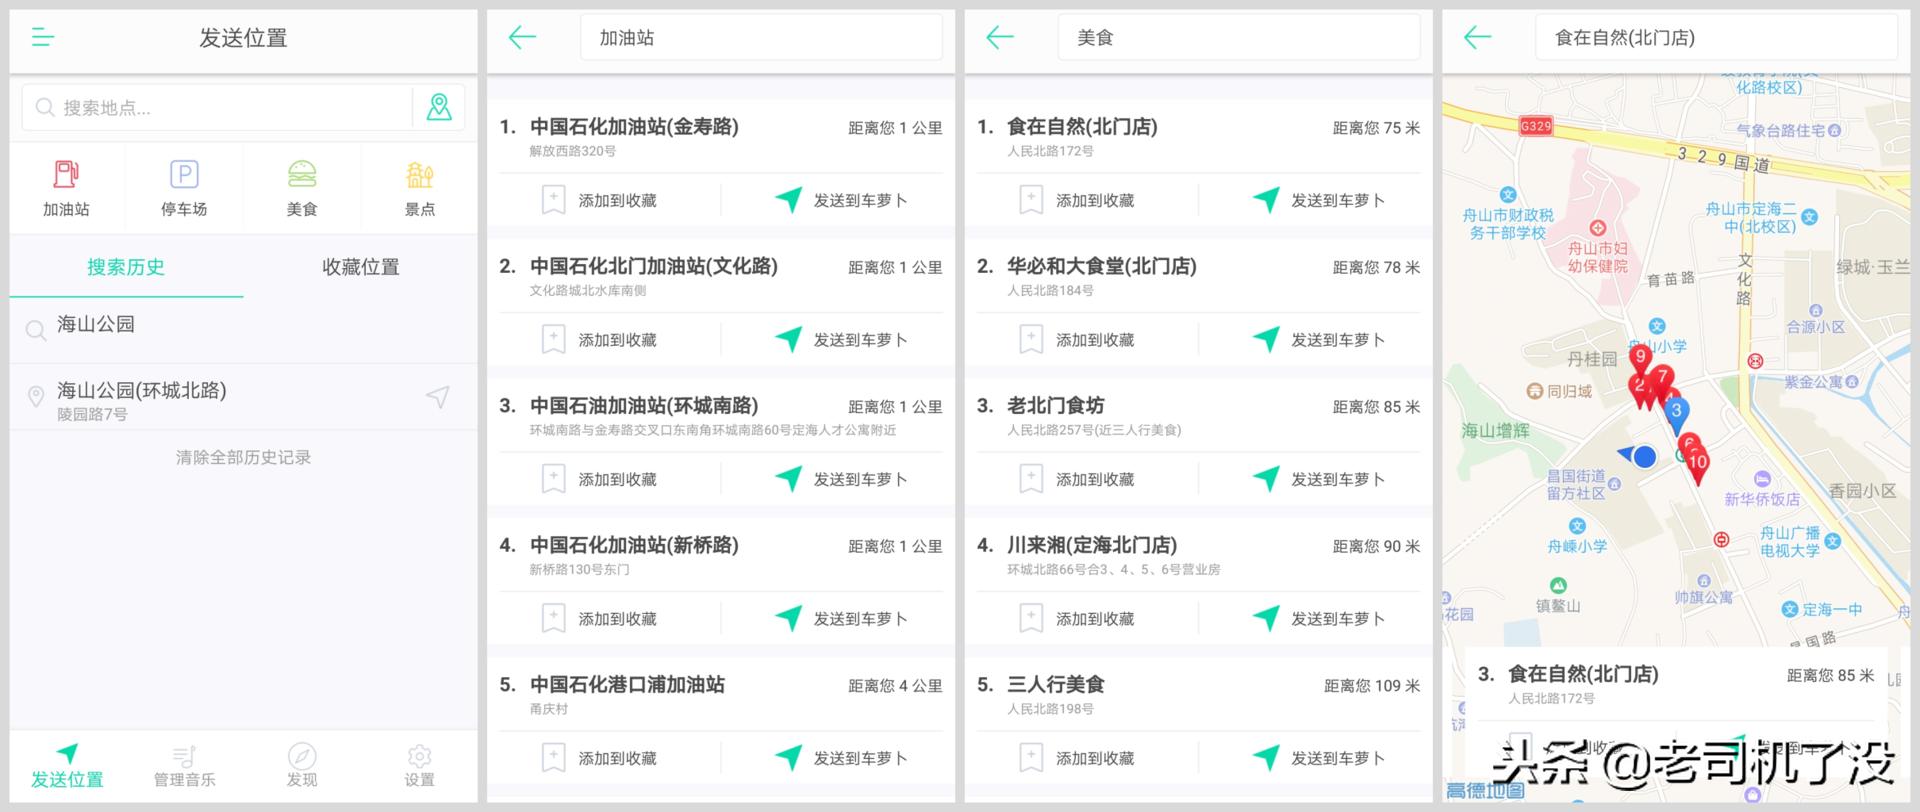Tap bookmark icon for 川来湘(定海北门店)
Screen dimensions: 1920x812
point(1031,619)
